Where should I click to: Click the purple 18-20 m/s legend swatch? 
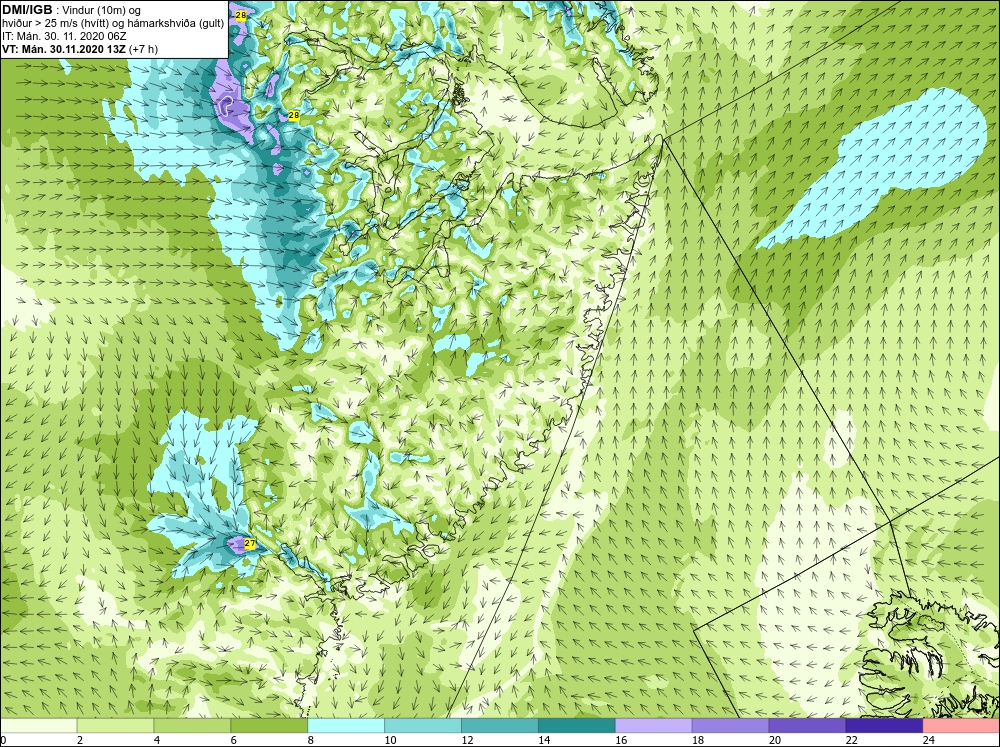point(730,726)
